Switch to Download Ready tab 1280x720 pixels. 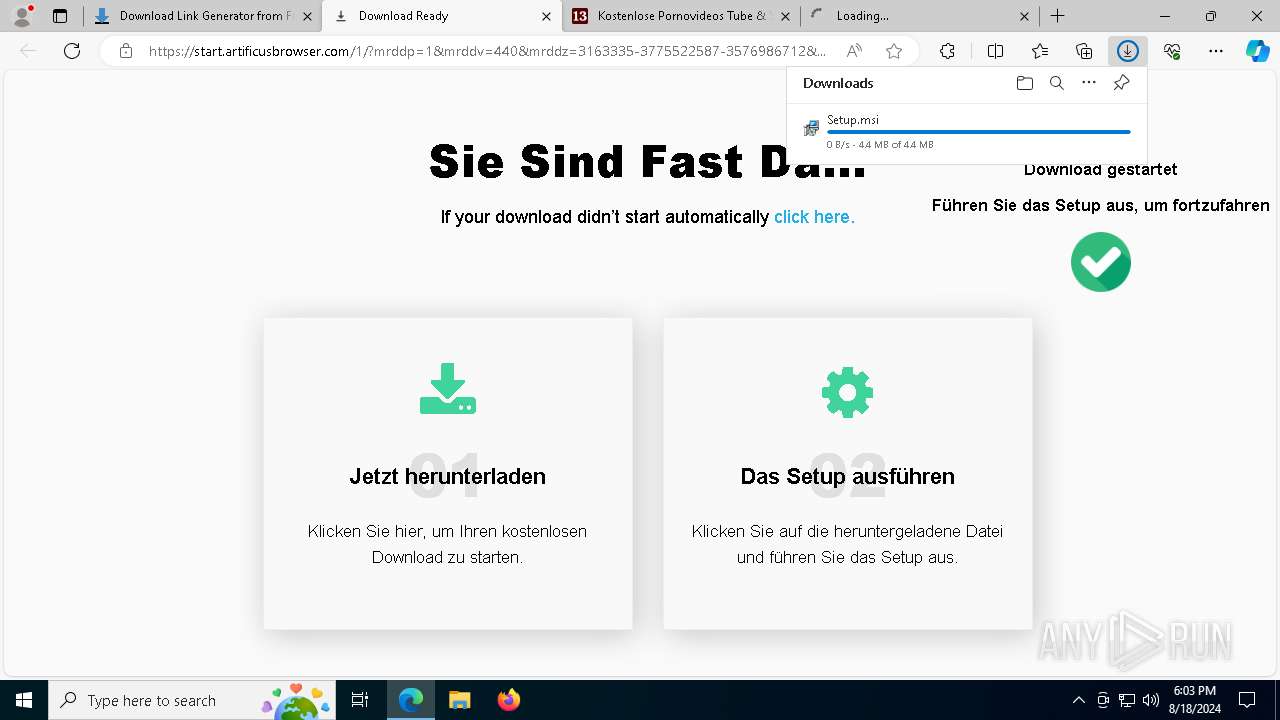[440, 16]
